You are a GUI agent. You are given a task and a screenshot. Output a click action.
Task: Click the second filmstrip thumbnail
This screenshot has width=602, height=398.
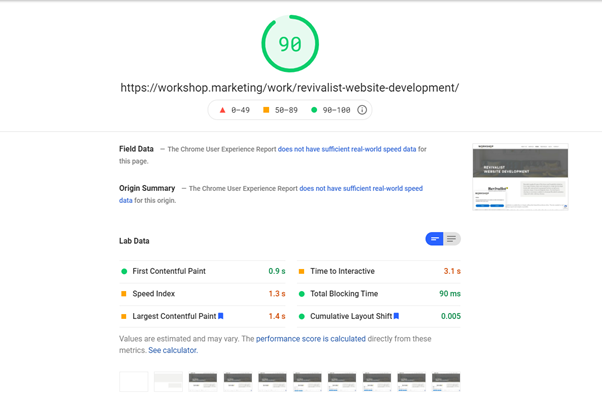(x=168, y=381)
